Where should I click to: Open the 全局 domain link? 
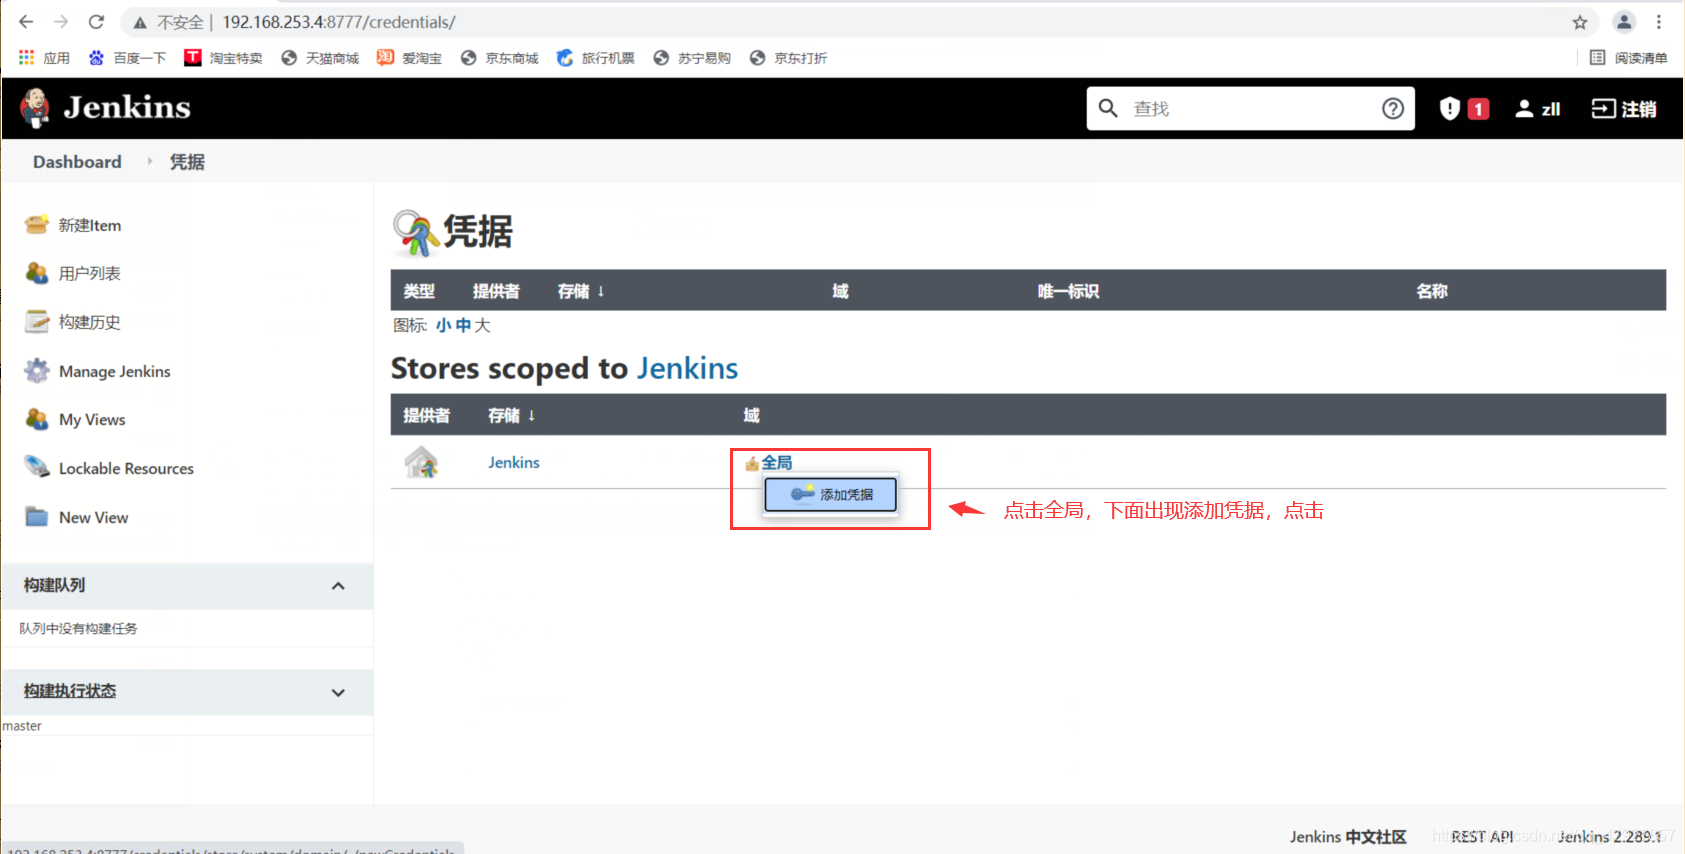pos(777,462)
